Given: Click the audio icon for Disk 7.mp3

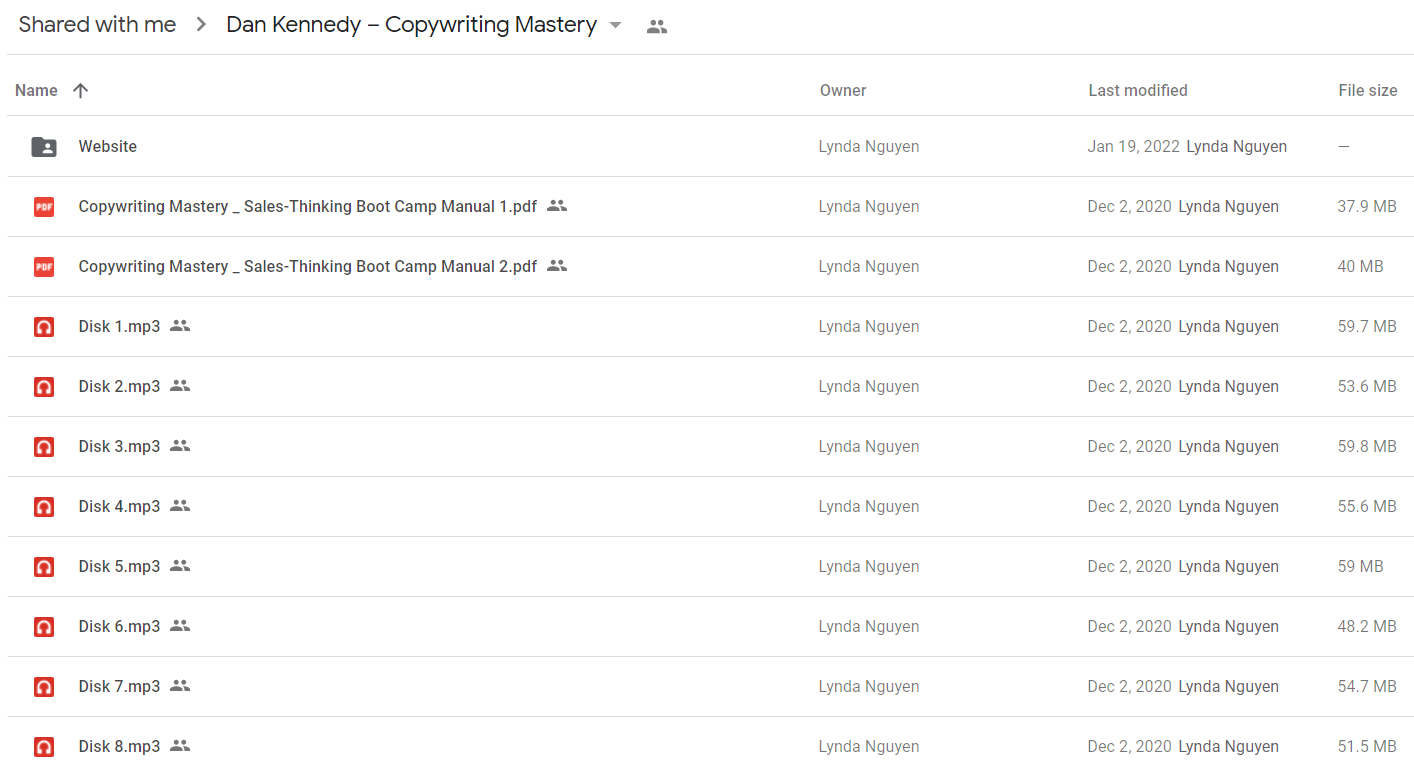Looking at the screenshot, I should (44, 687).
